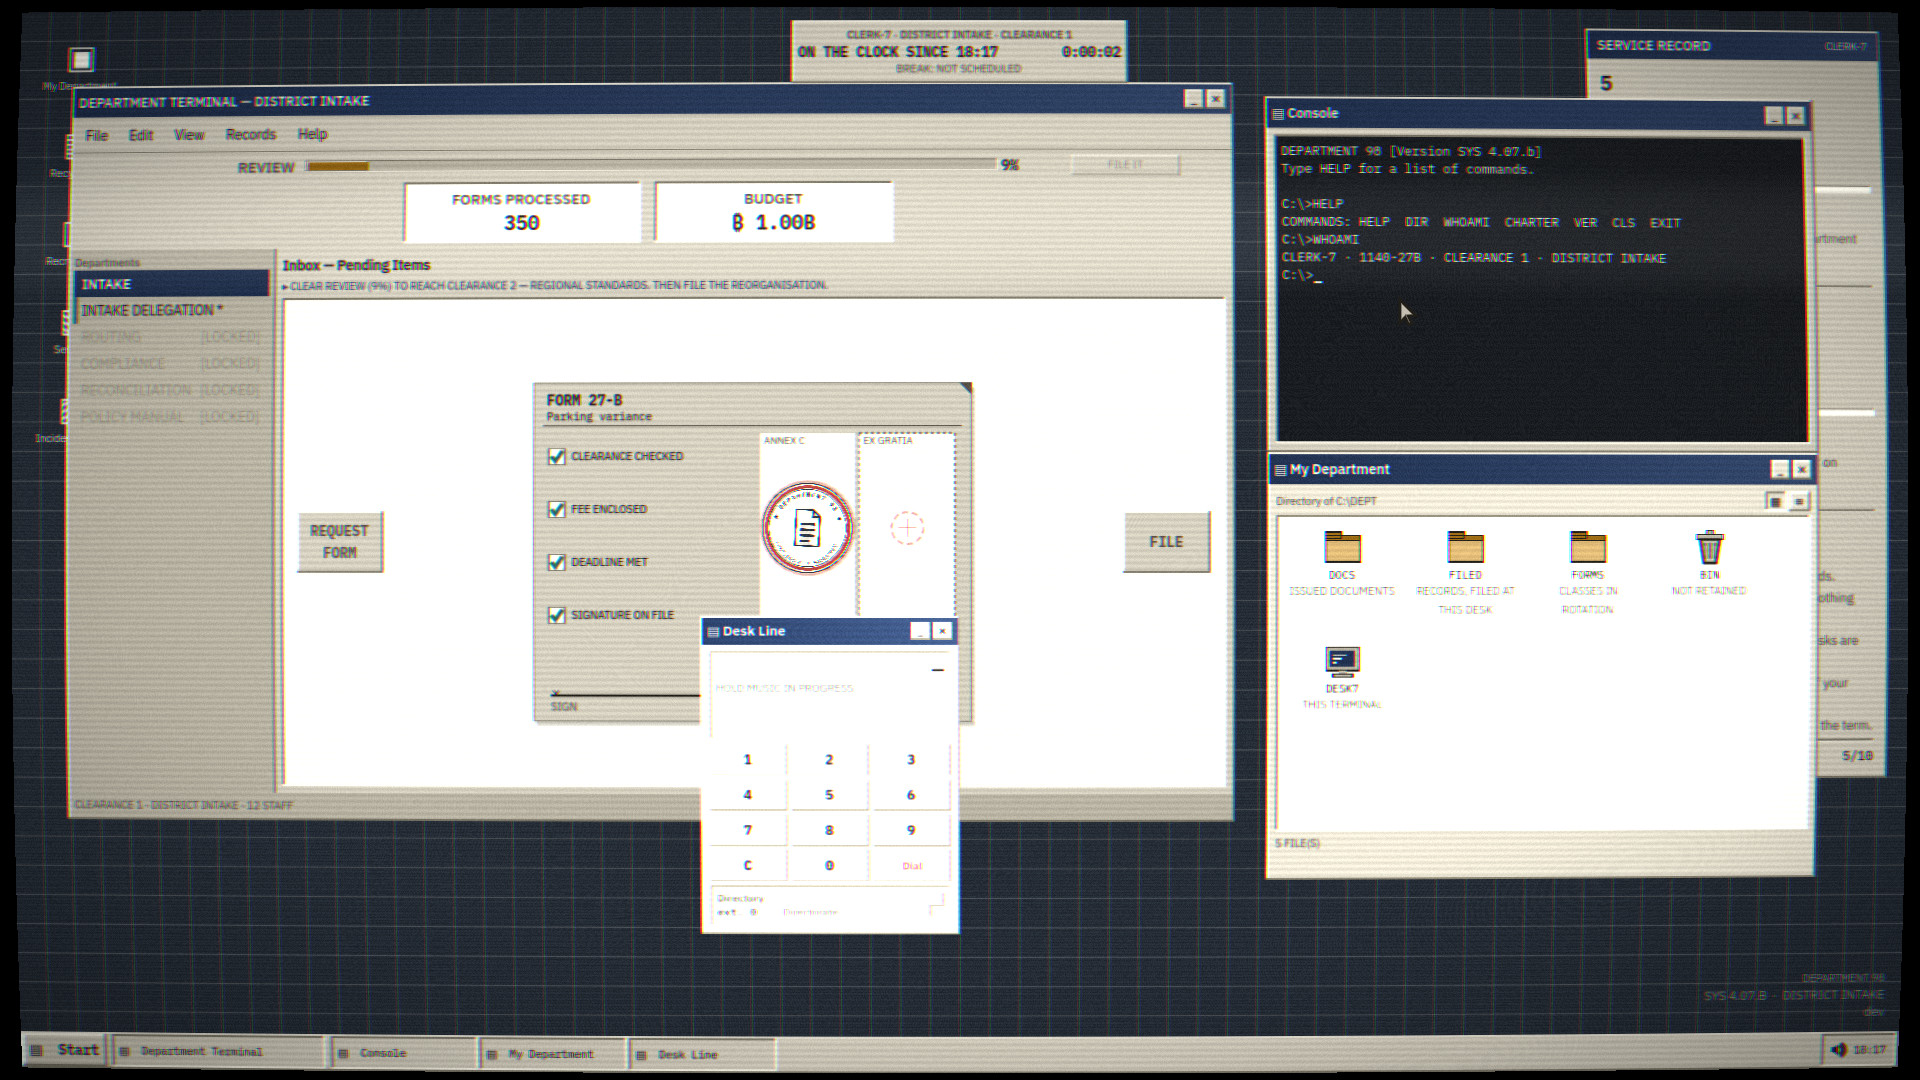Click the Dial button on Desk Line
Screen dimensions: 1920x1080
(x=912, y=865)
